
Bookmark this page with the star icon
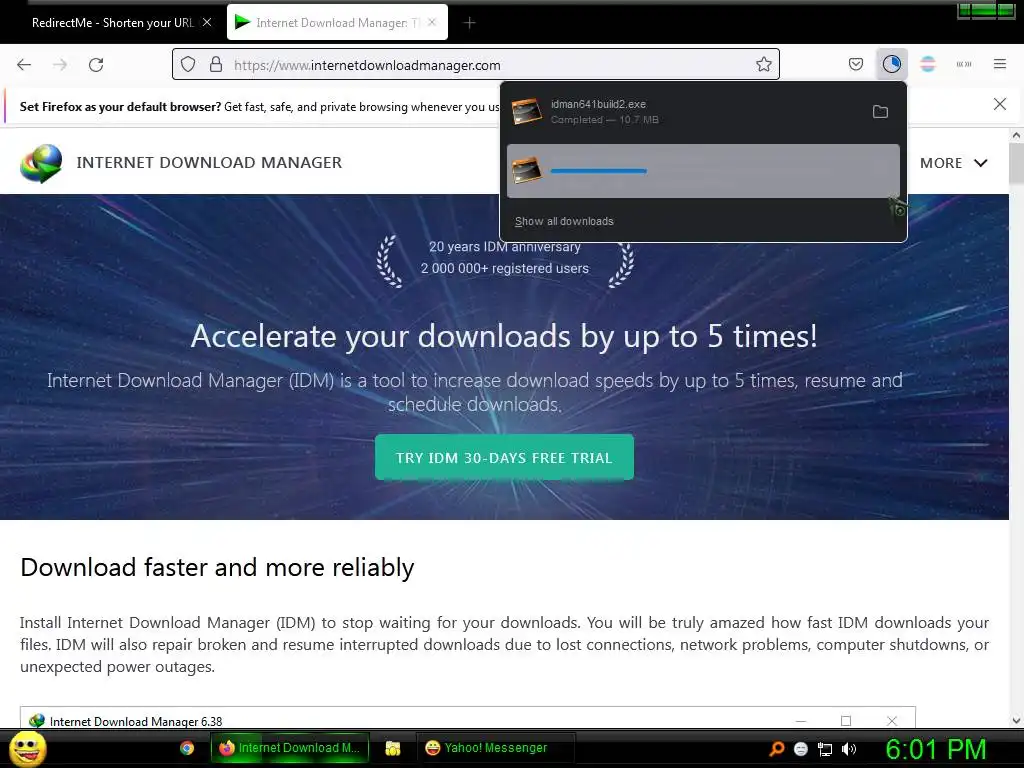tap(763, 65)
